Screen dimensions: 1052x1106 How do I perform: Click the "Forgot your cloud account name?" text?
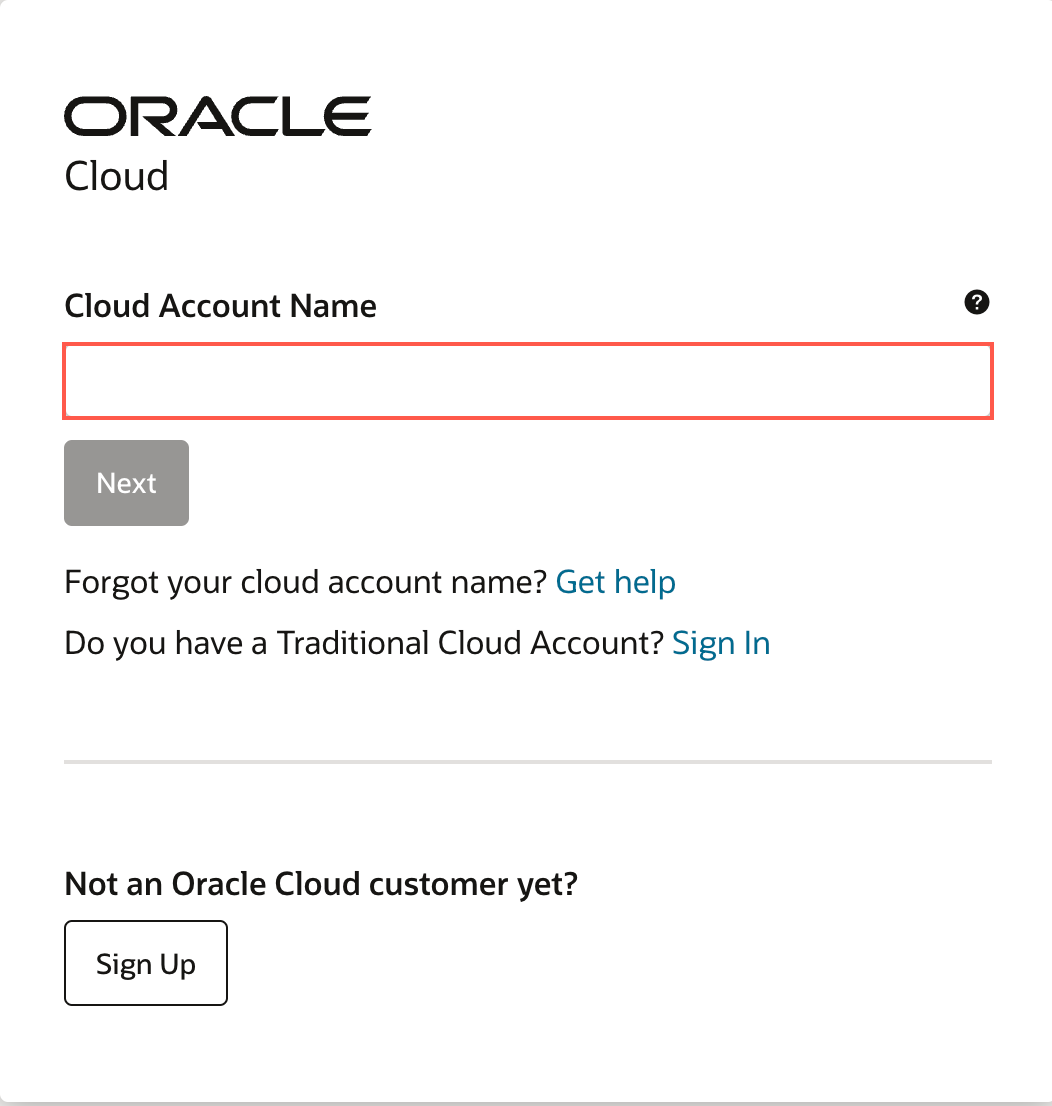tap(306, 581)
